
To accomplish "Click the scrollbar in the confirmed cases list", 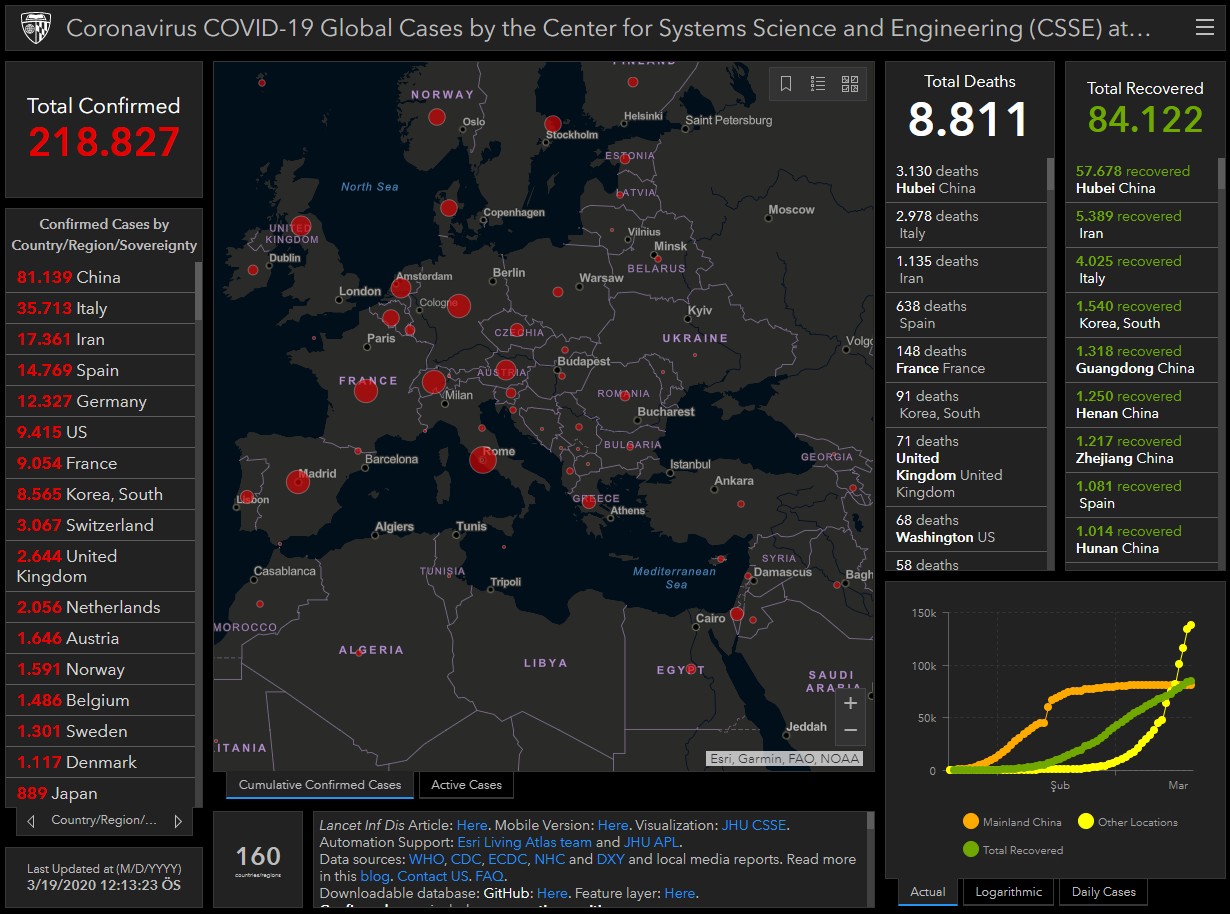I will pyautogui.click(x=198, y=291).
